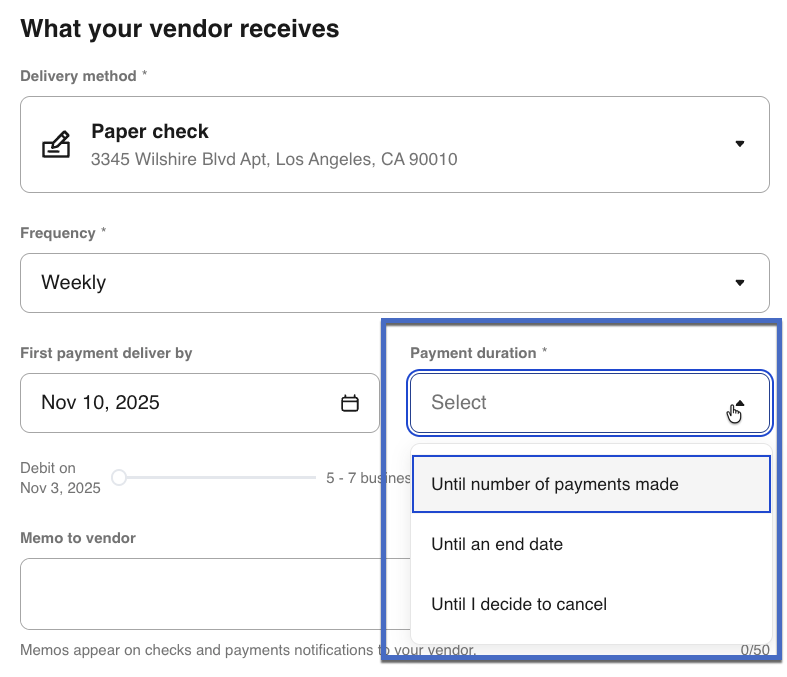Click the Weekly frequency value
Image resolution: width=787 pixels, height=677 pixels.
tap(73, 283)
